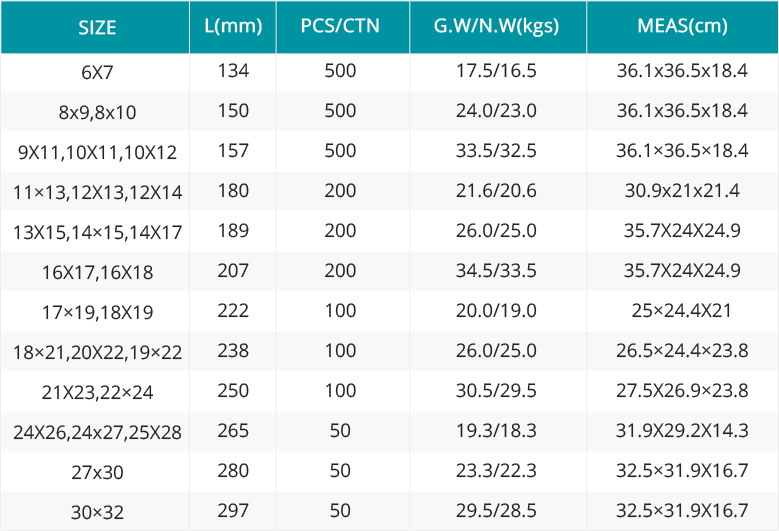The width and height of the screenshot is (779, 531).
Task: Select the 16X17,16X18 size cell
Action: 97,272
